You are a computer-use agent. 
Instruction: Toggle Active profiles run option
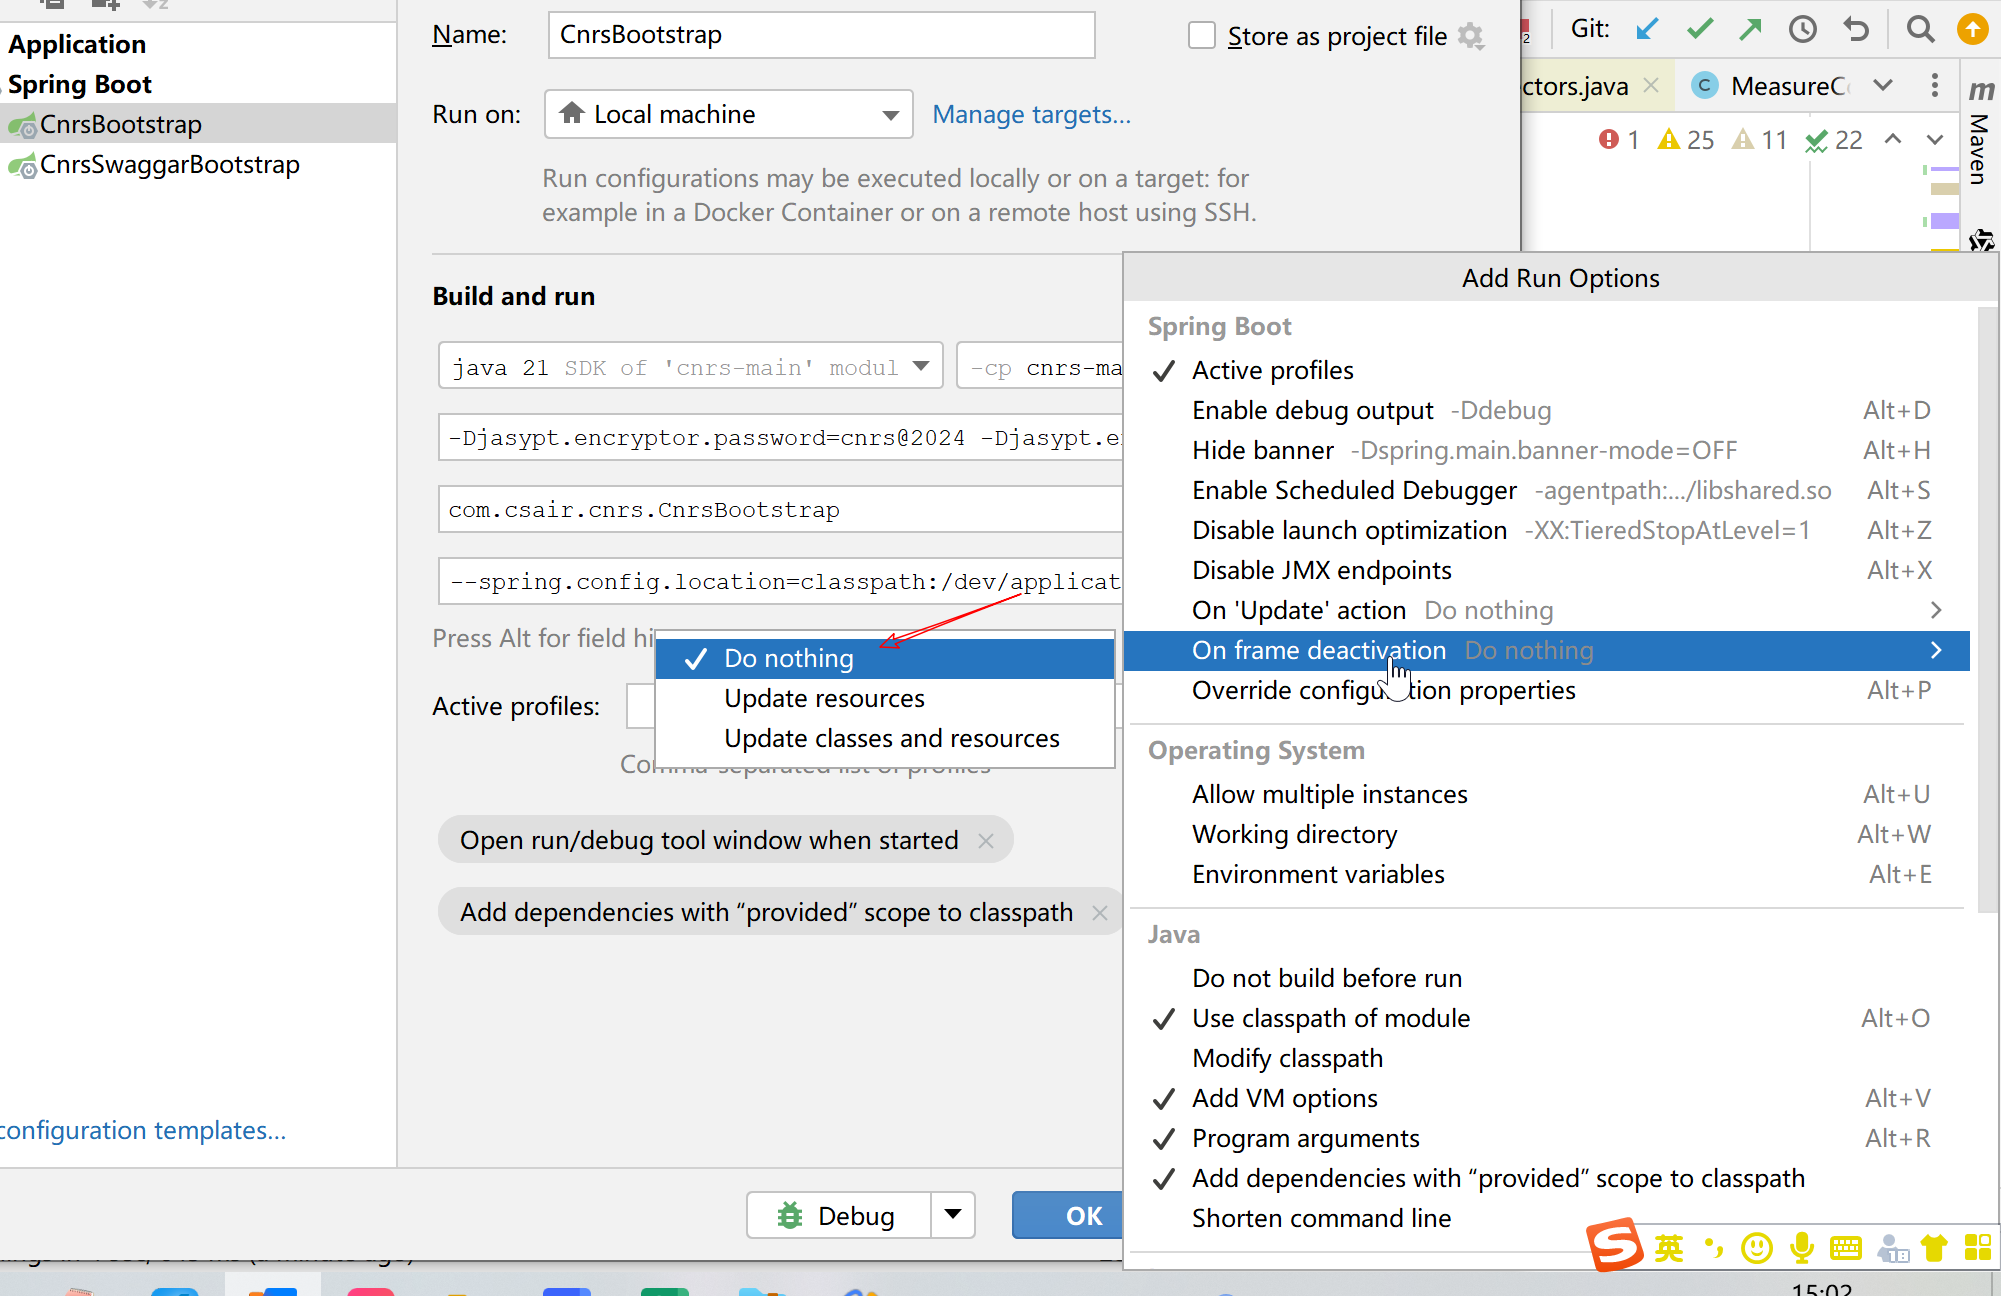point(1272,370)
